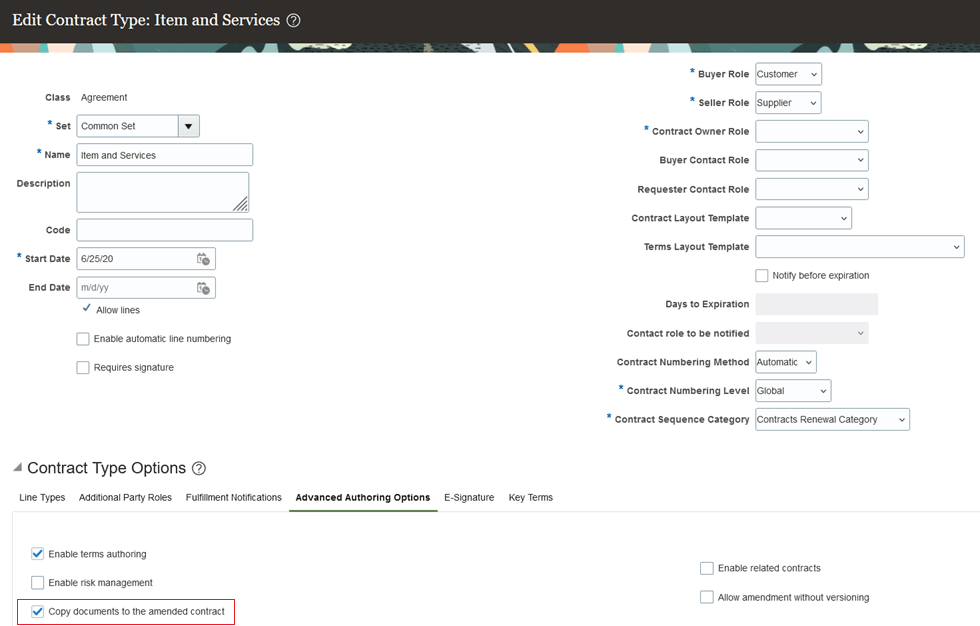Image resolution: width=980 pixels, height=626 pixels.
Task: Enable risk management
Action: coord(37,582)
